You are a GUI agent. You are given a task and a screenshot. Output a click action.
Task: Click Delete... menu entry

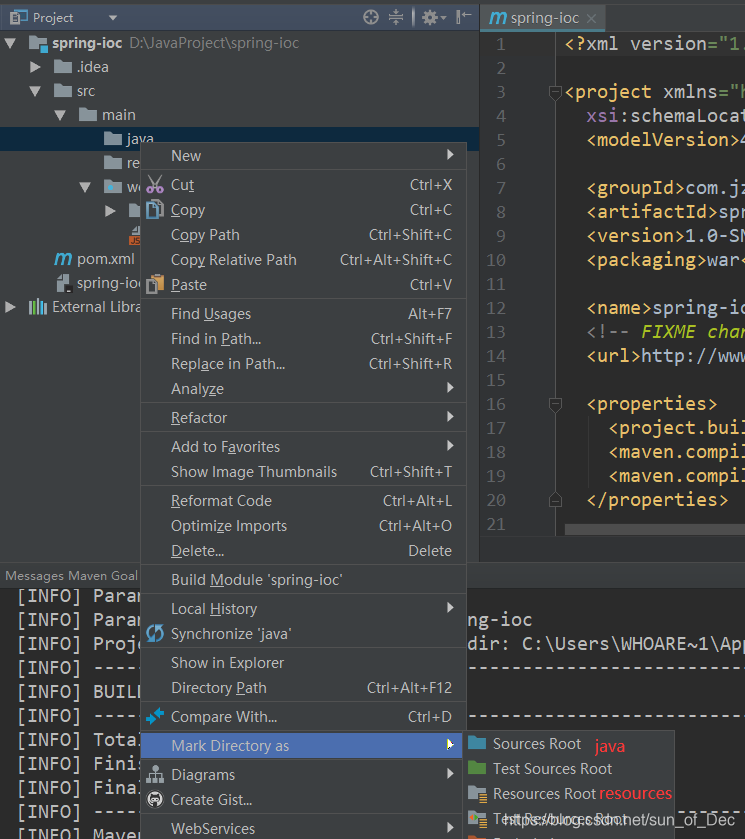click(x=303, y=551)
